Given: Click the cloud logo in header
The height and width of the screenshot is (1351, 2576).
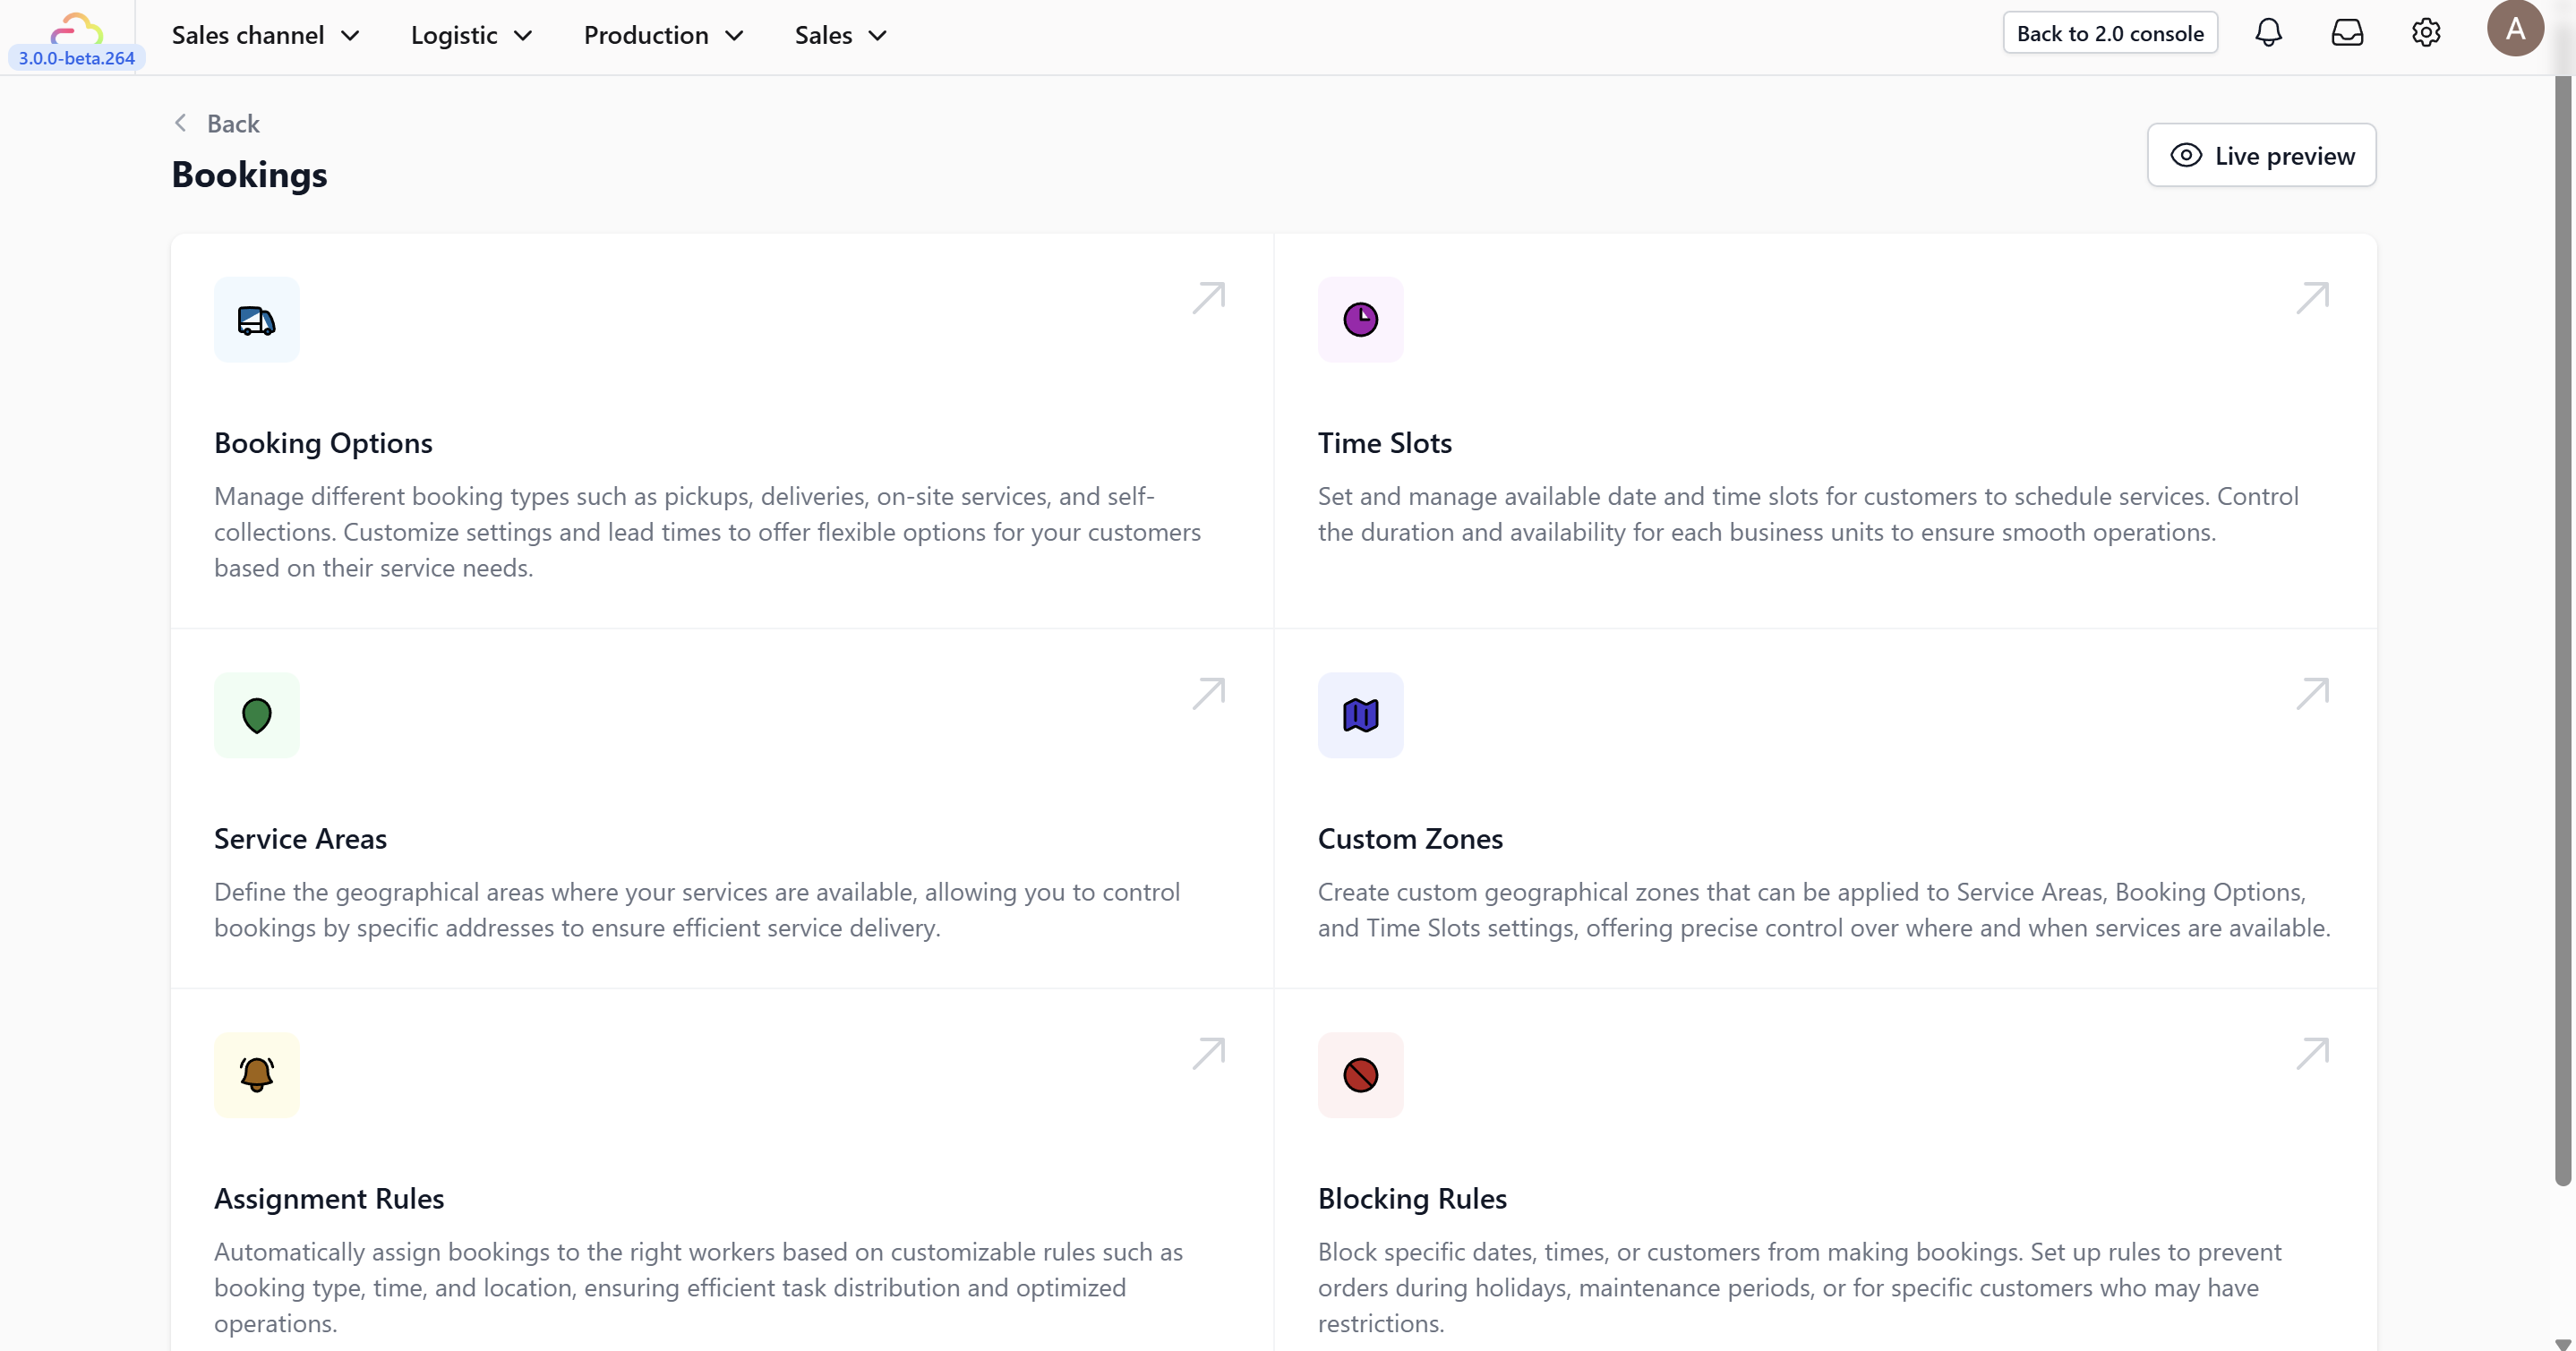Looking at the screenshot, I should 76,28.
